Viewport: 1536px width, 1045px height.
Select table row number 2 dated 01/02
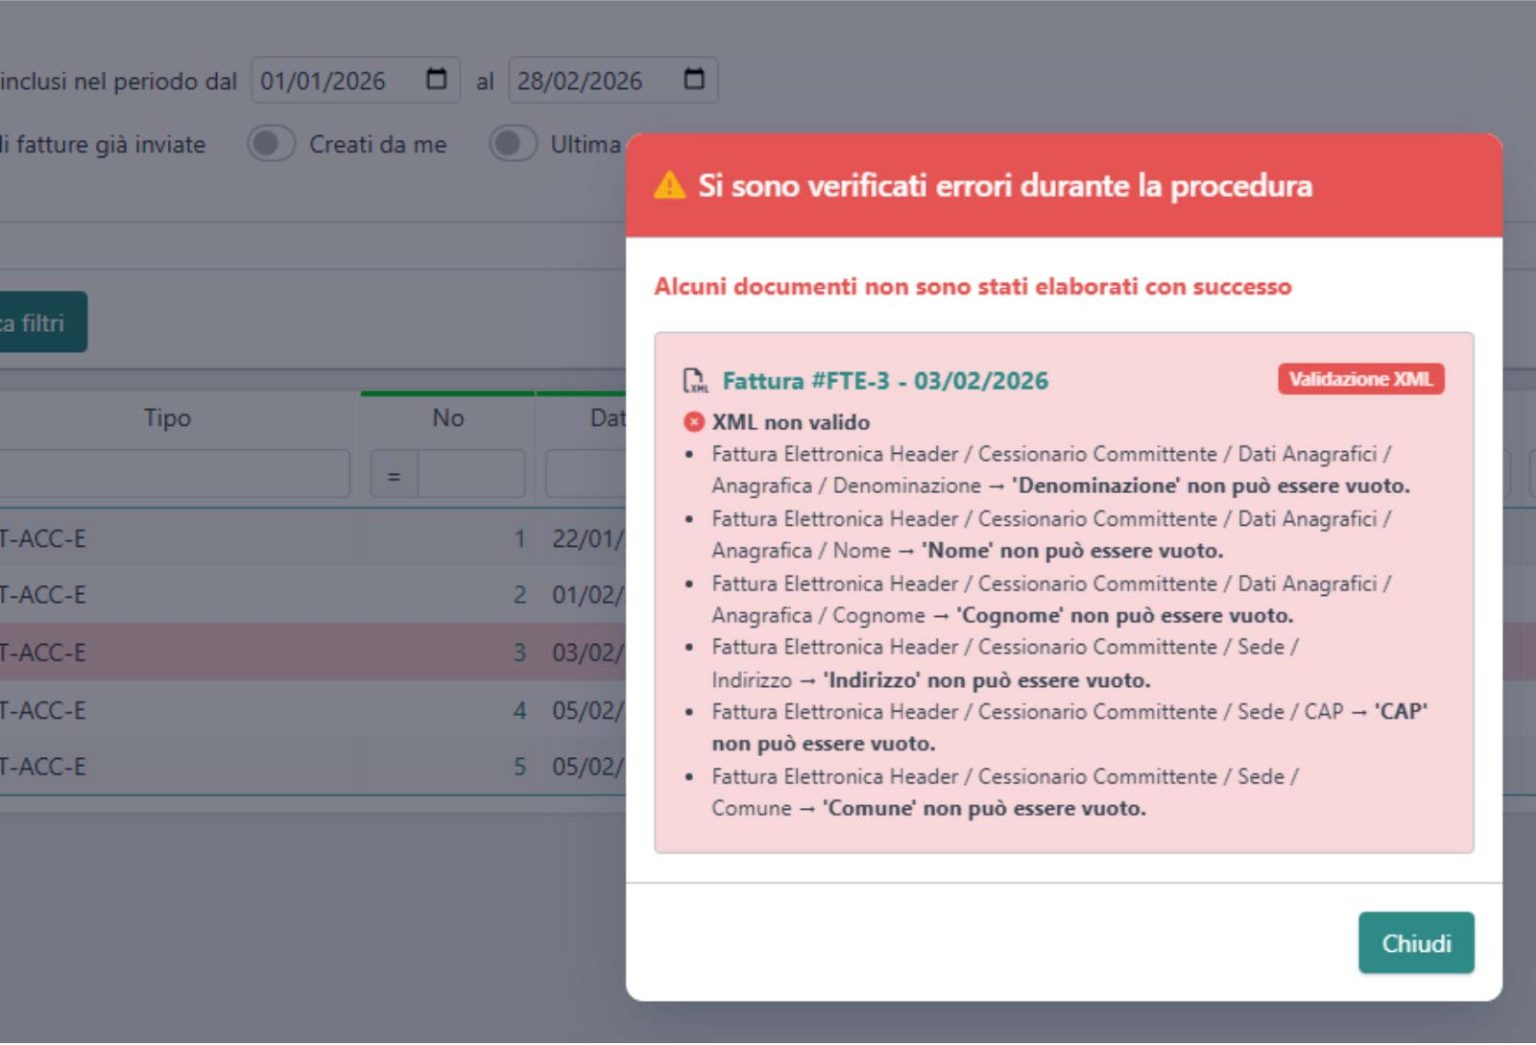[x=313, y=595]
